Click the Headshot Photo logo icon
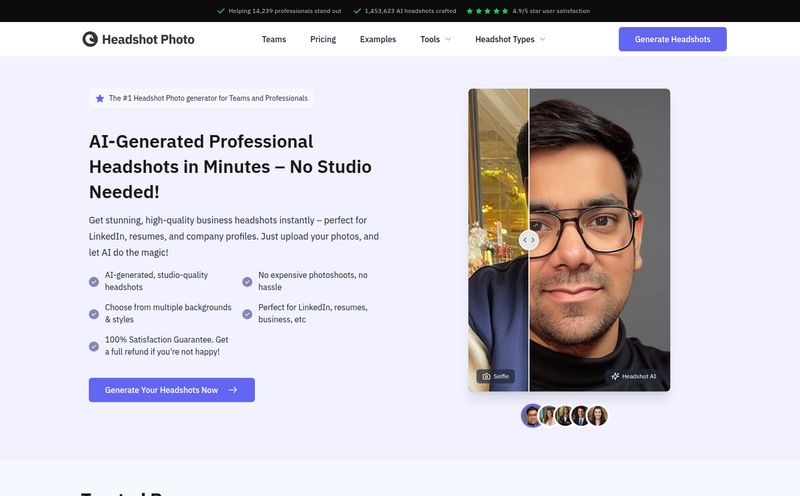The image size is (800, 496). 90,39
